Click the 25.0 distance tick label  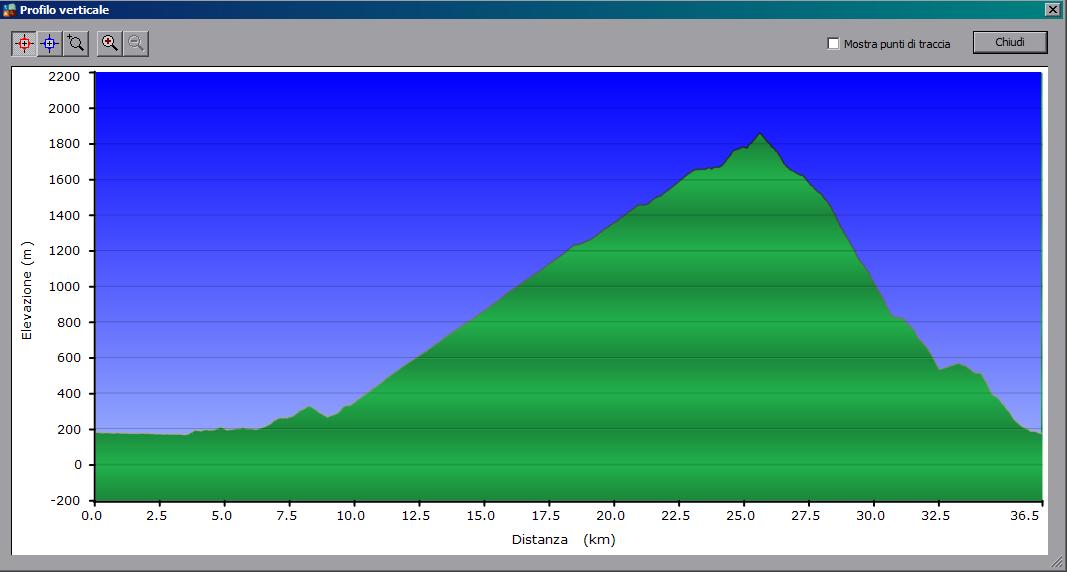(740, 516)
